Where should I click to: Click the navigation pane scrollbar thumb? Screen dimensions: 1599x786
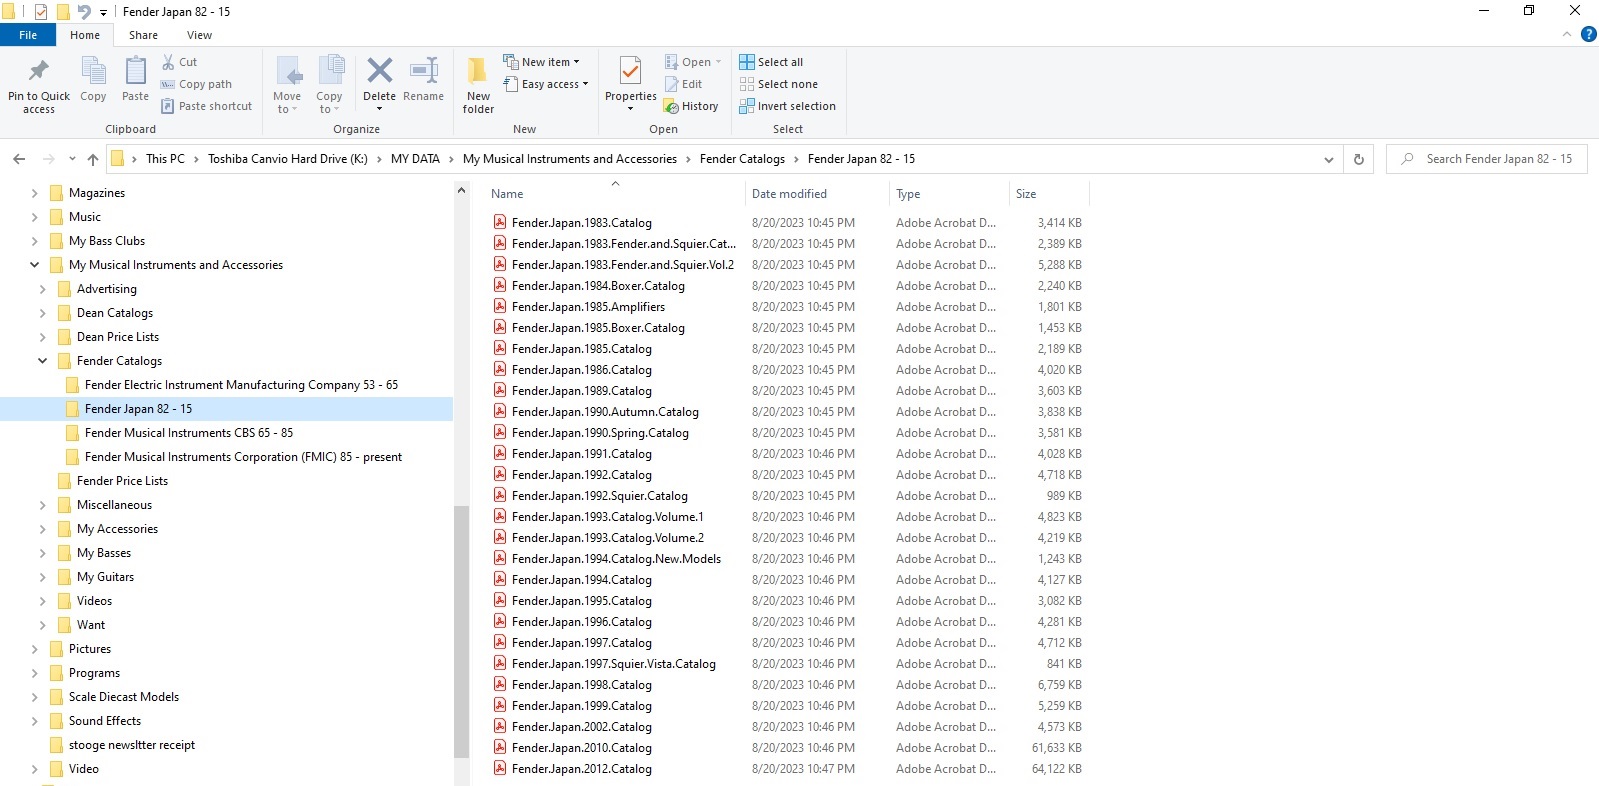click(x=461, y=631)
